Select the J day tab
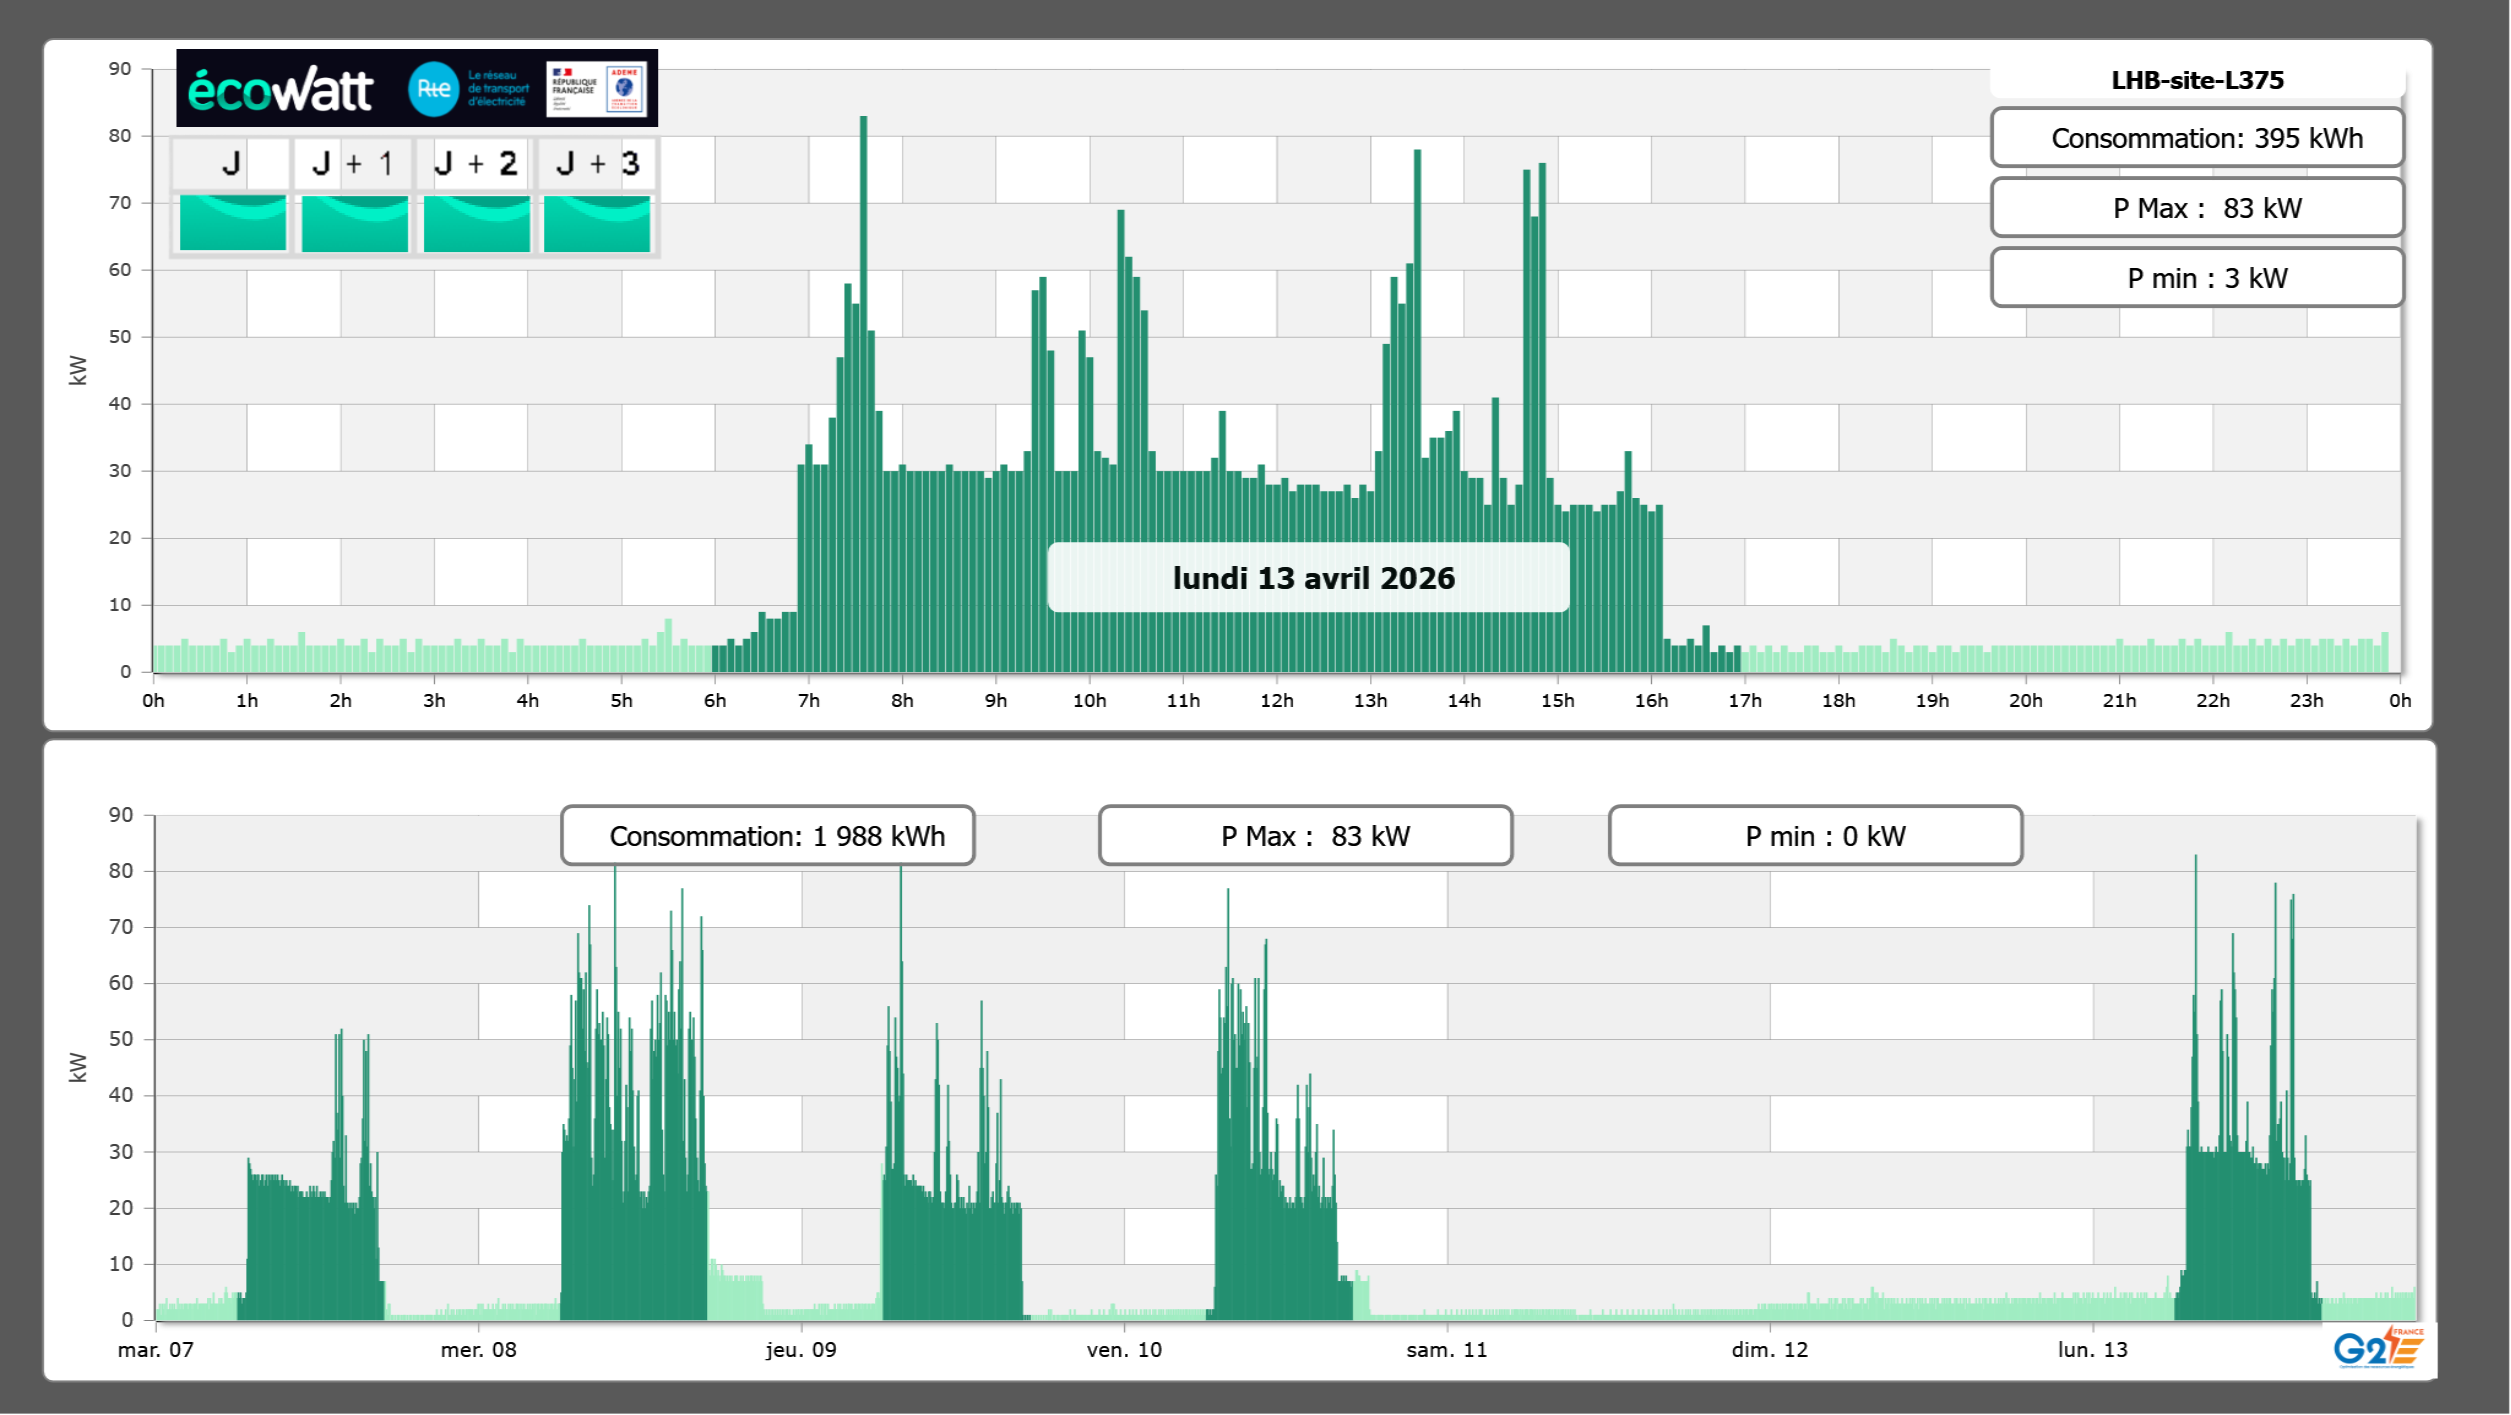 (232, 164)
